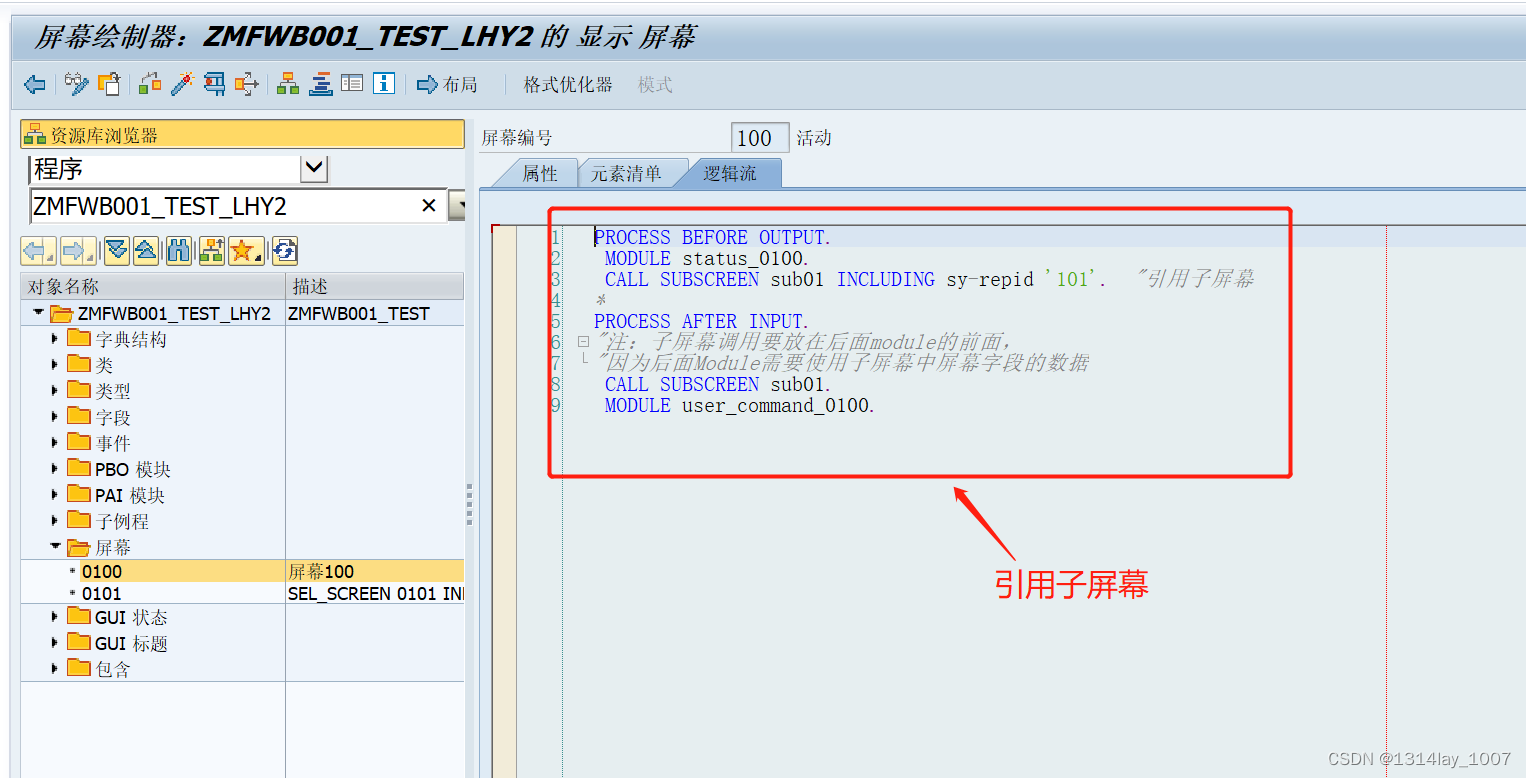Open the program name history dropdown arrow

(x=458, y=206)
